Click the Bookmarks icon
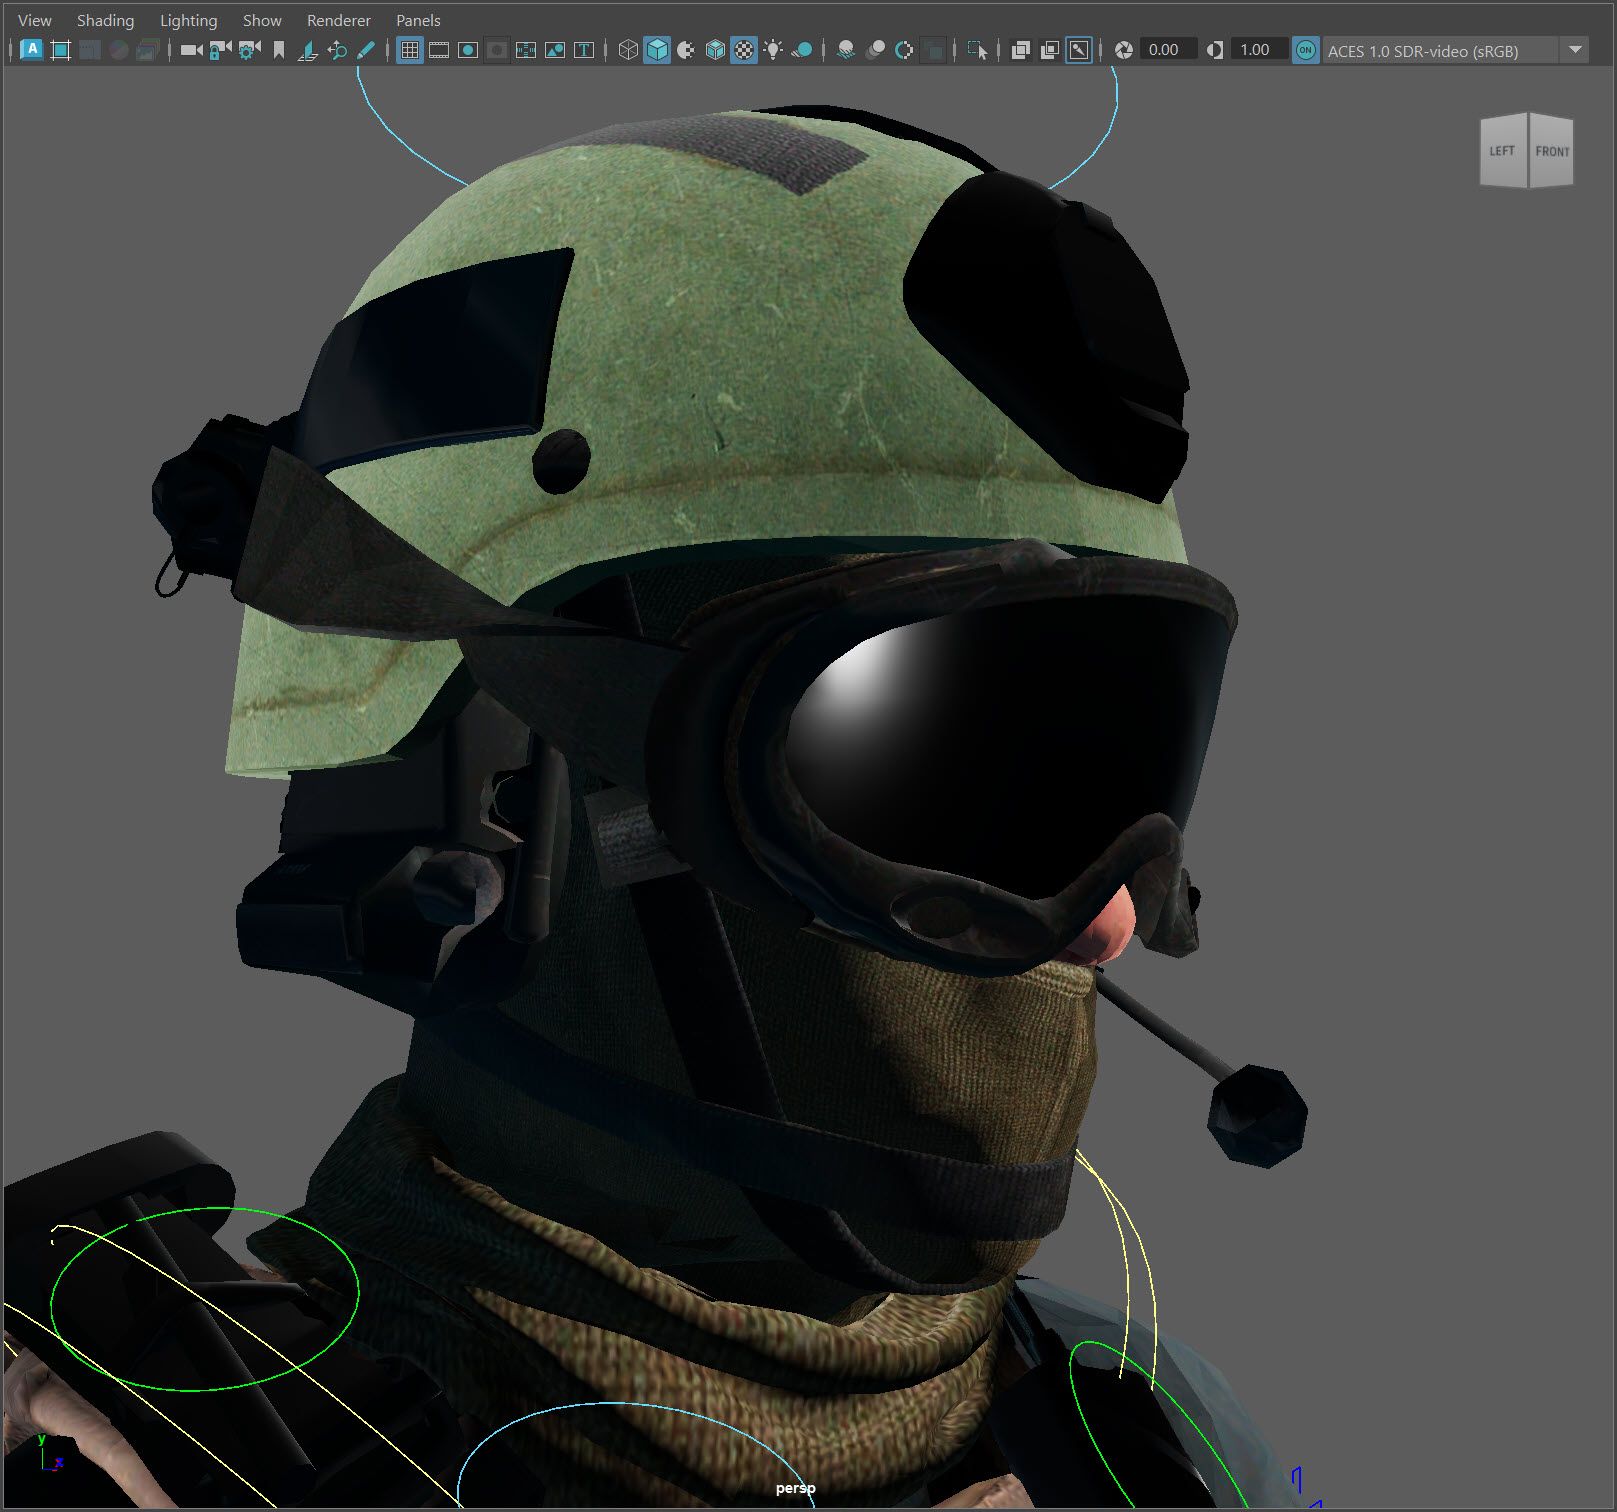This screenshot has width=1617, height=1512. point(279,49)
